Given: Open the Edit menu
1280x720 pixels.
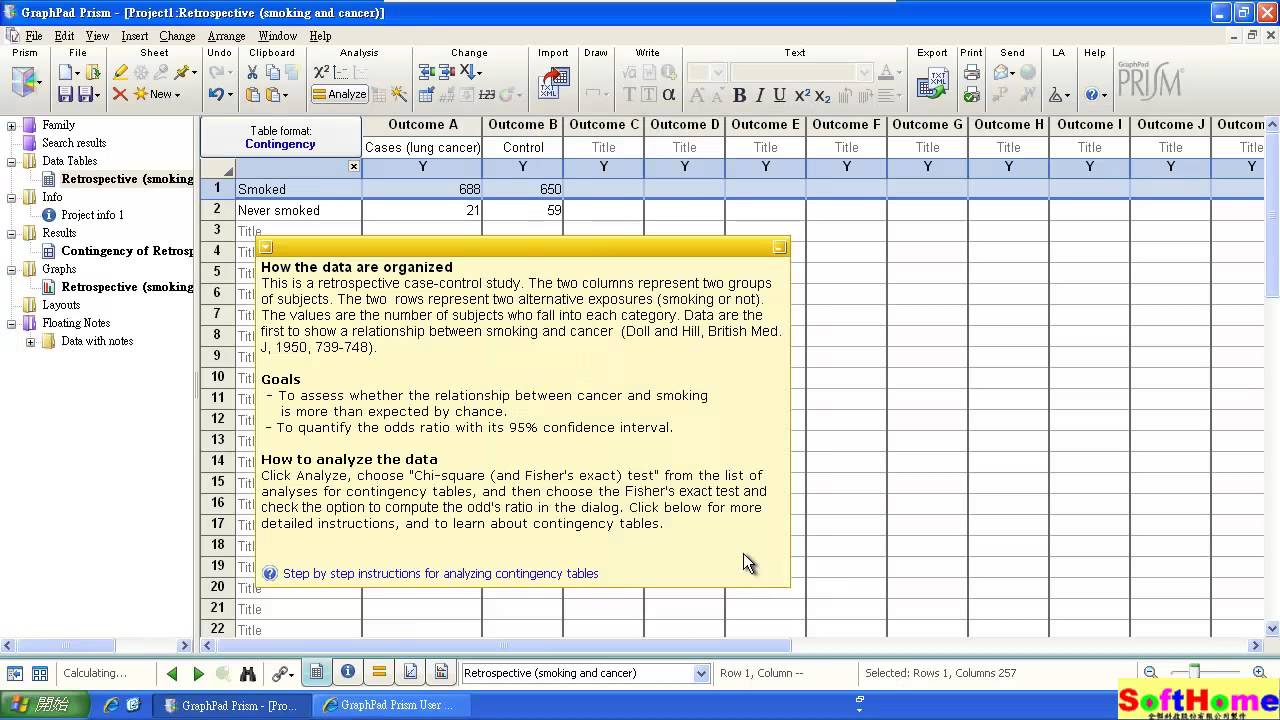Looking at the screenshot, I should 64,36.
